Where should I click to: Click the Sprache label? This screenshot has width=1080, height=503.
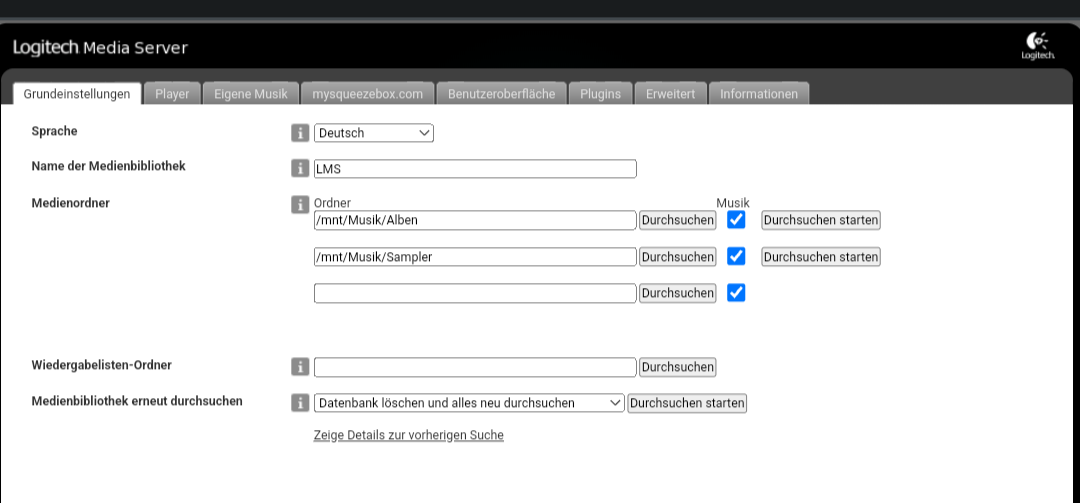click(54, 131)
